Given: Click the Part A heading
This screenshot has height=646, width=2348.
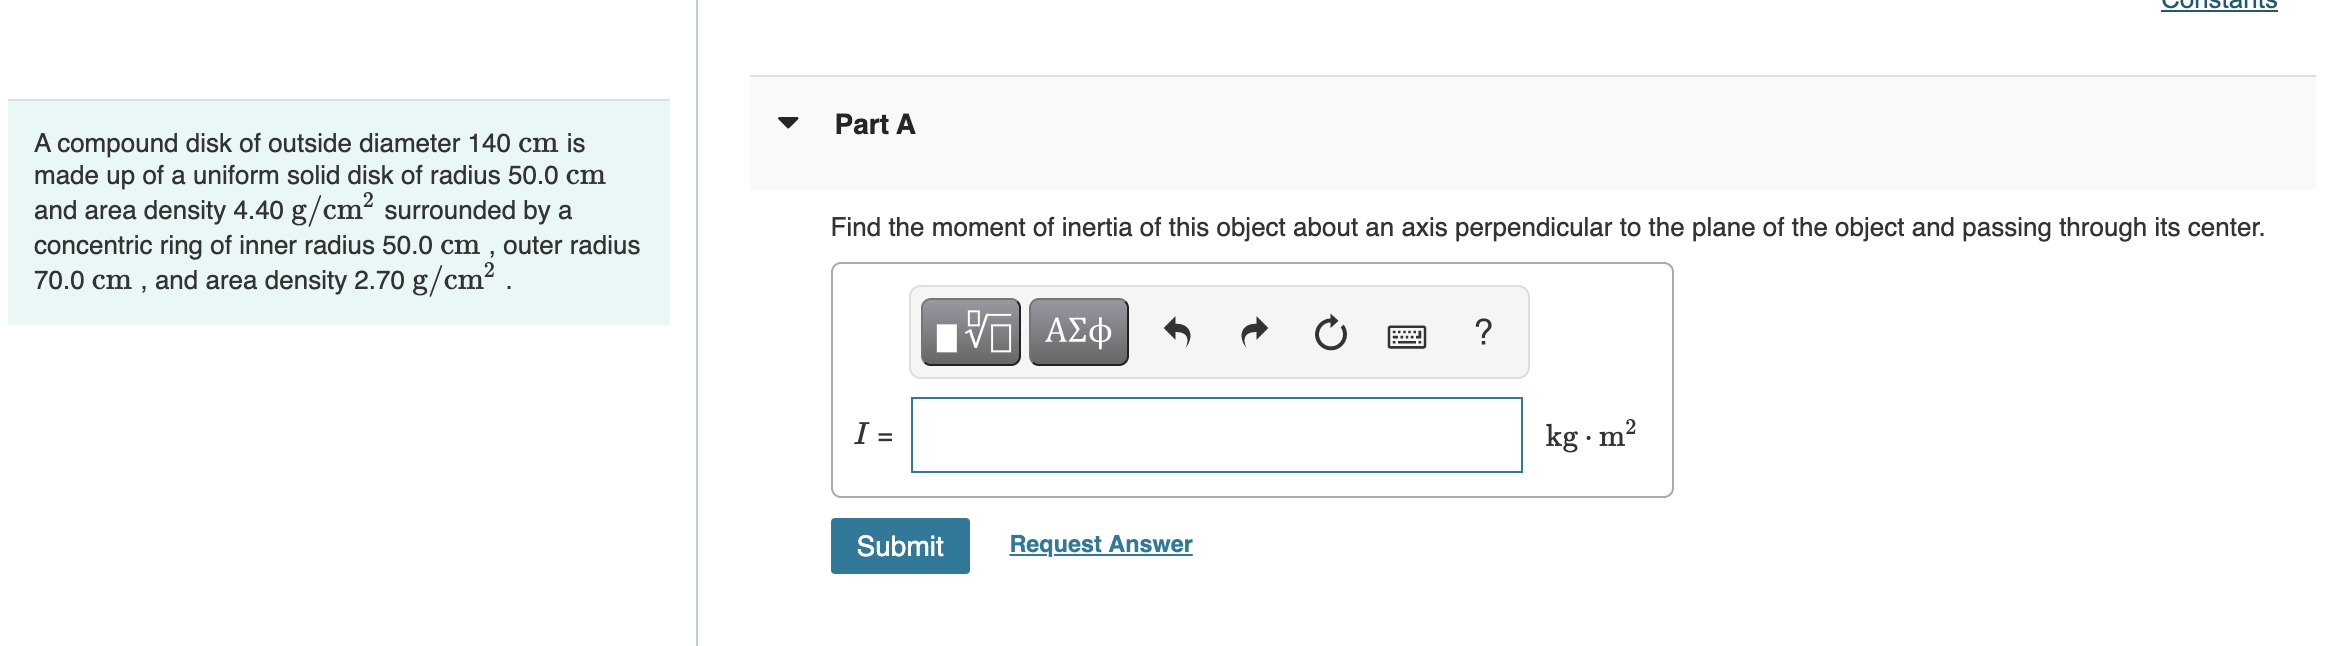Looking at the screenshot, I should click(875, 124).
